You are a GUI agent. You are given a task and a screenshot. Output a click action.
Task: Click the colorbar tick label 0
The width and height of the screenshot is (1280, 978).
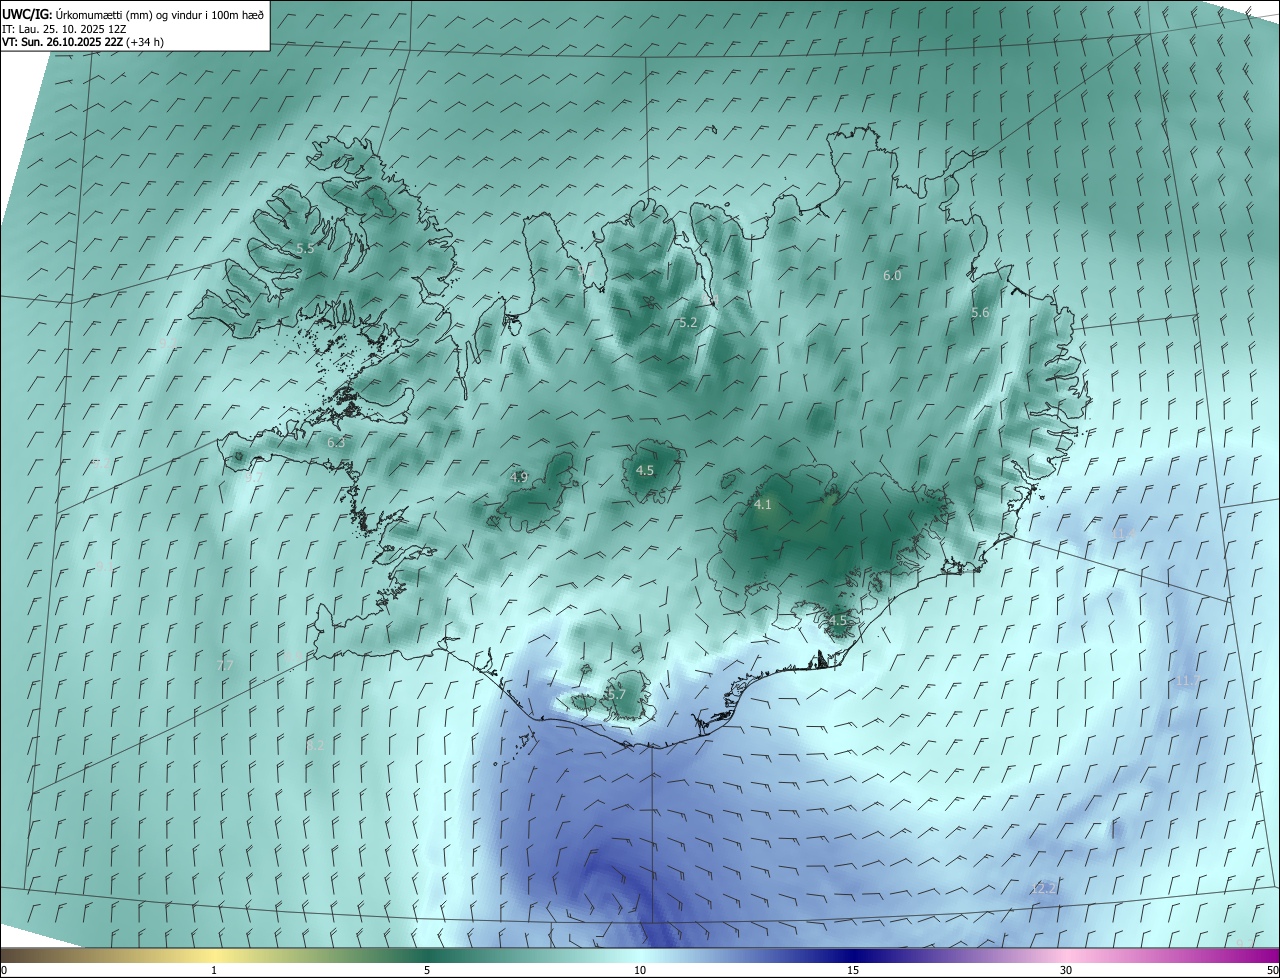pyautogui.click(x=4, y=971)
